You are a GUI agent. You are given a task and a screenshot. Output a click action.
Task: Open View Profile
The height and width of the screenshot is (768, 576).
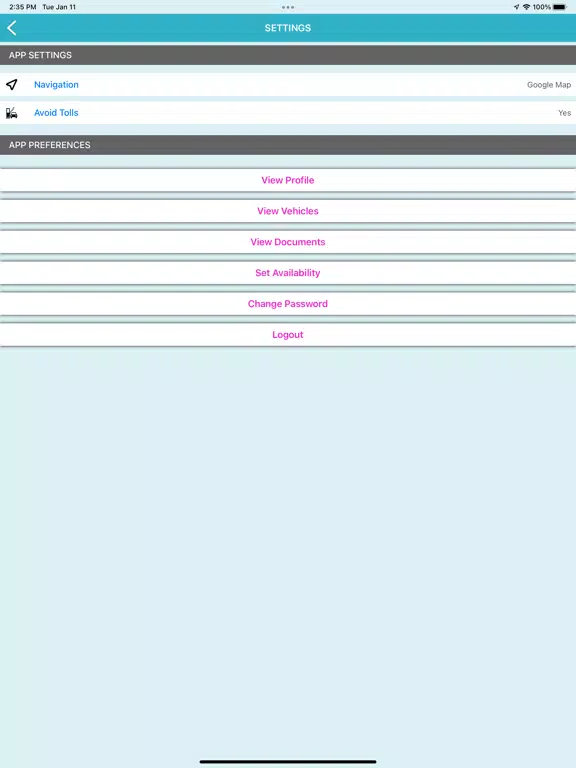[x=288, y=180]
